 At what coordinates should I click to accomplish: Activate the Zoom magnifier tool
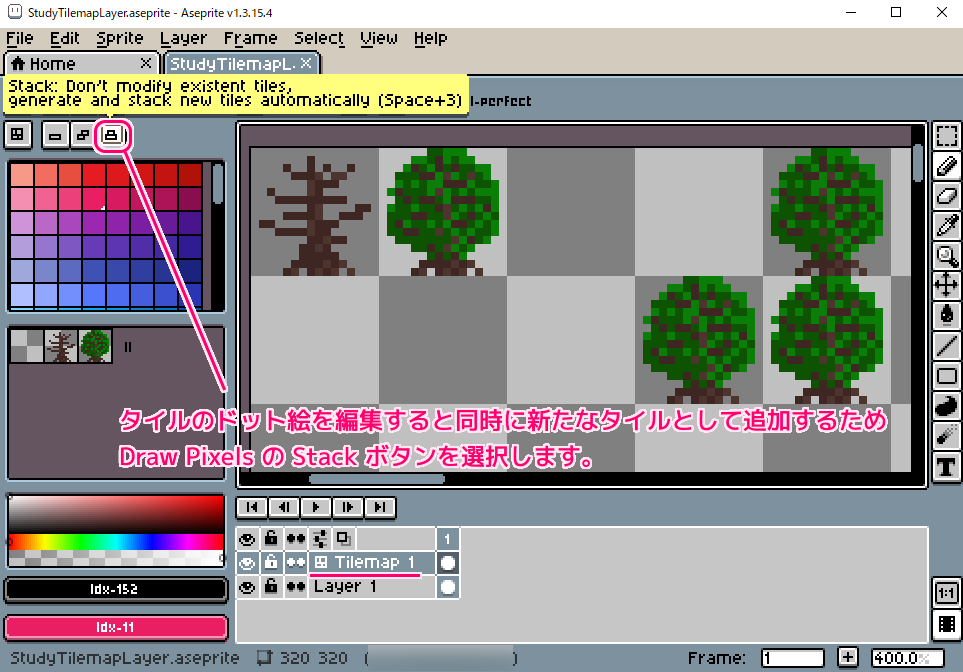click(x=946, y=256)
